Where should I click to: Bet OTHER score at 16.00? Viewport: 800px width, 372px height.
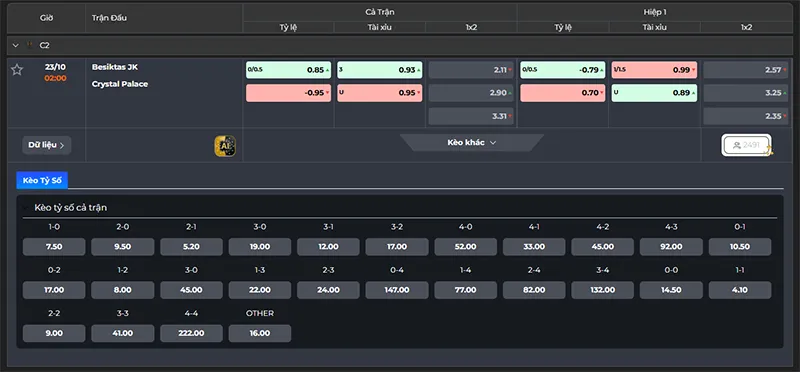[x=260, y=333]
